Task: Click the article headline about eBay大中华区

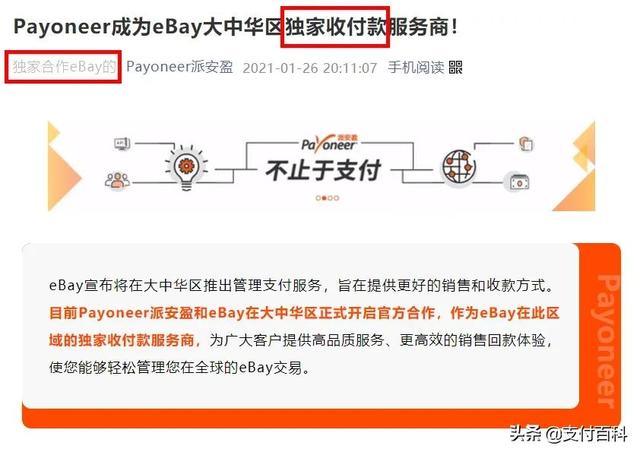Action: coord(236,27)
